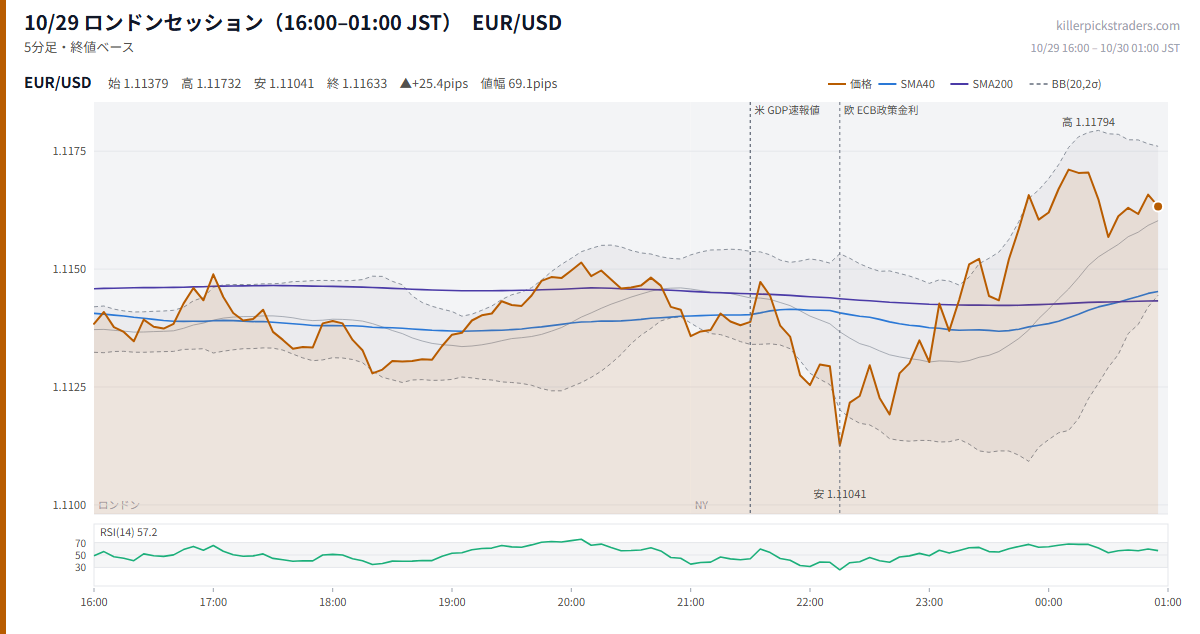The image size is (1200, 634).
Task: Click the 5分足・終値ベース subtitle
Action: (79, 47)
